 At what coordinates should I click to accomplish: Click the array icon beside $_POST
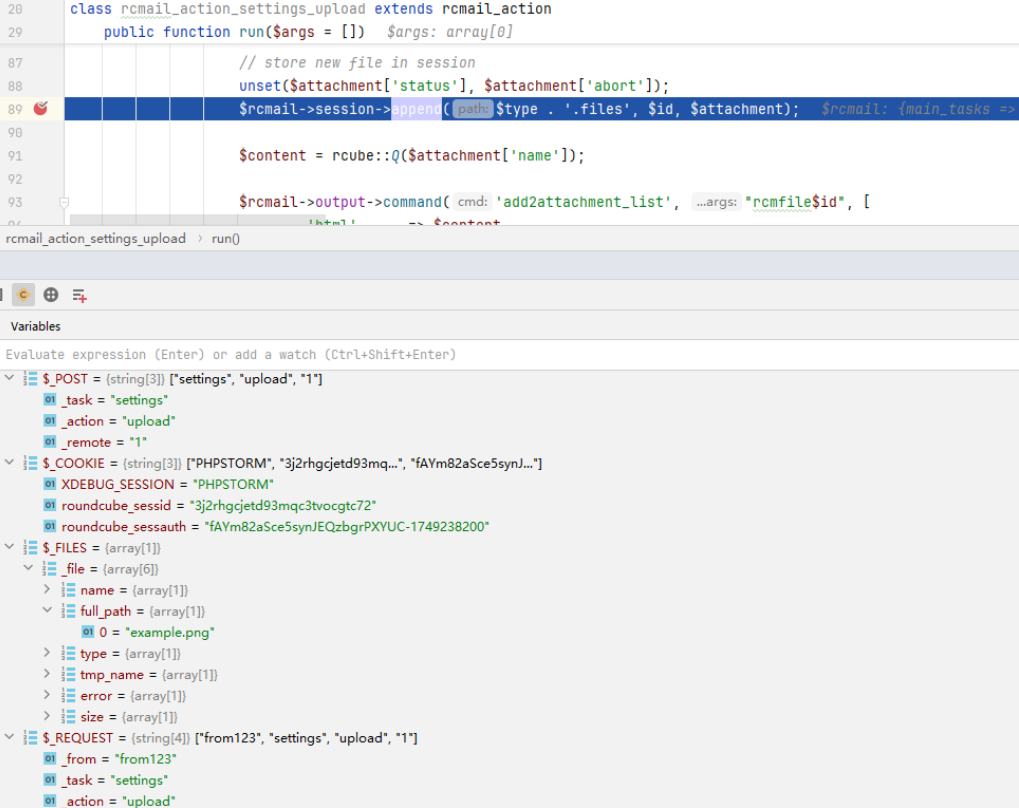click(30, 379)
